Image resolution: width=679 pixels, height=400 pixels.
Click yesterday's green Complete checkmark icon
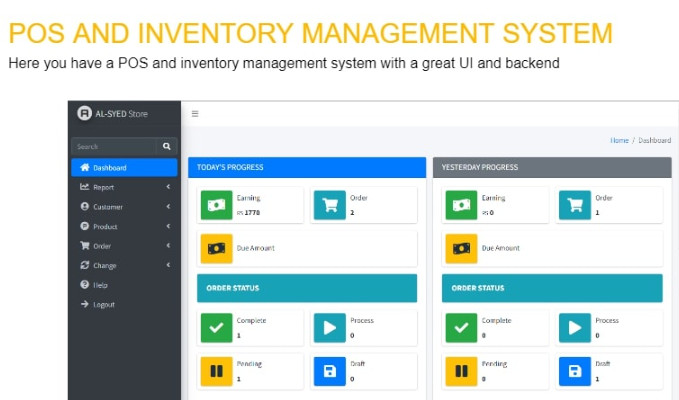[462, 328]
